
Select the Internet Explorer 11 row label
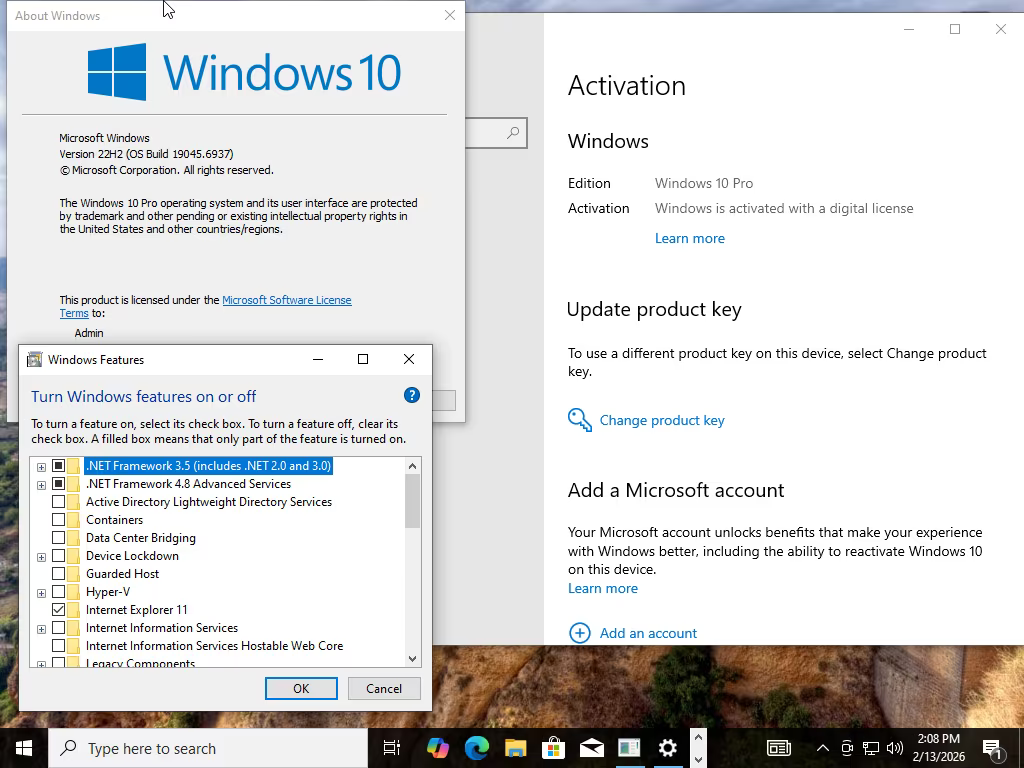pyautogui.click(x=136, y=610)
